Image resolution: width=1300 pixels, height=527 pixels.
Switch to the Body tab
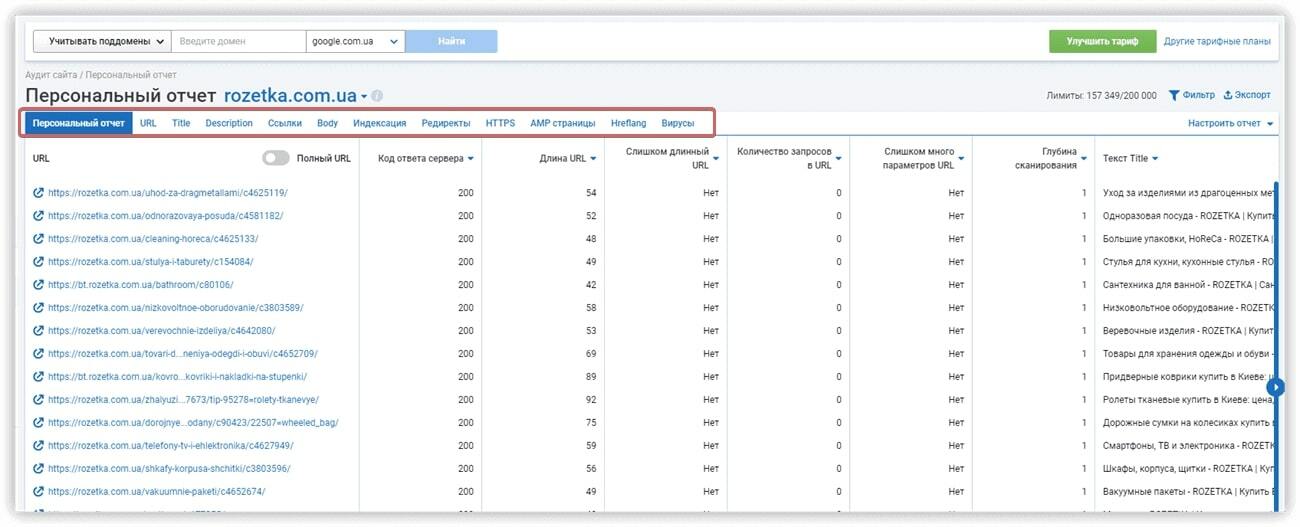point(327,123)
